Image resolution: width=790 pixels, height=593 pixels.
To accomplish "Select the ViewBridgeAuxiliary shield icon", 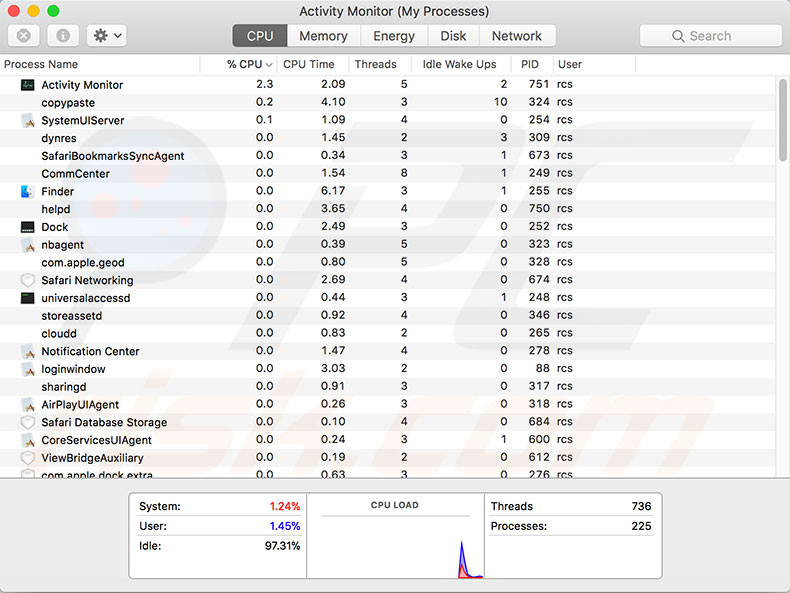I will (27, 458).
